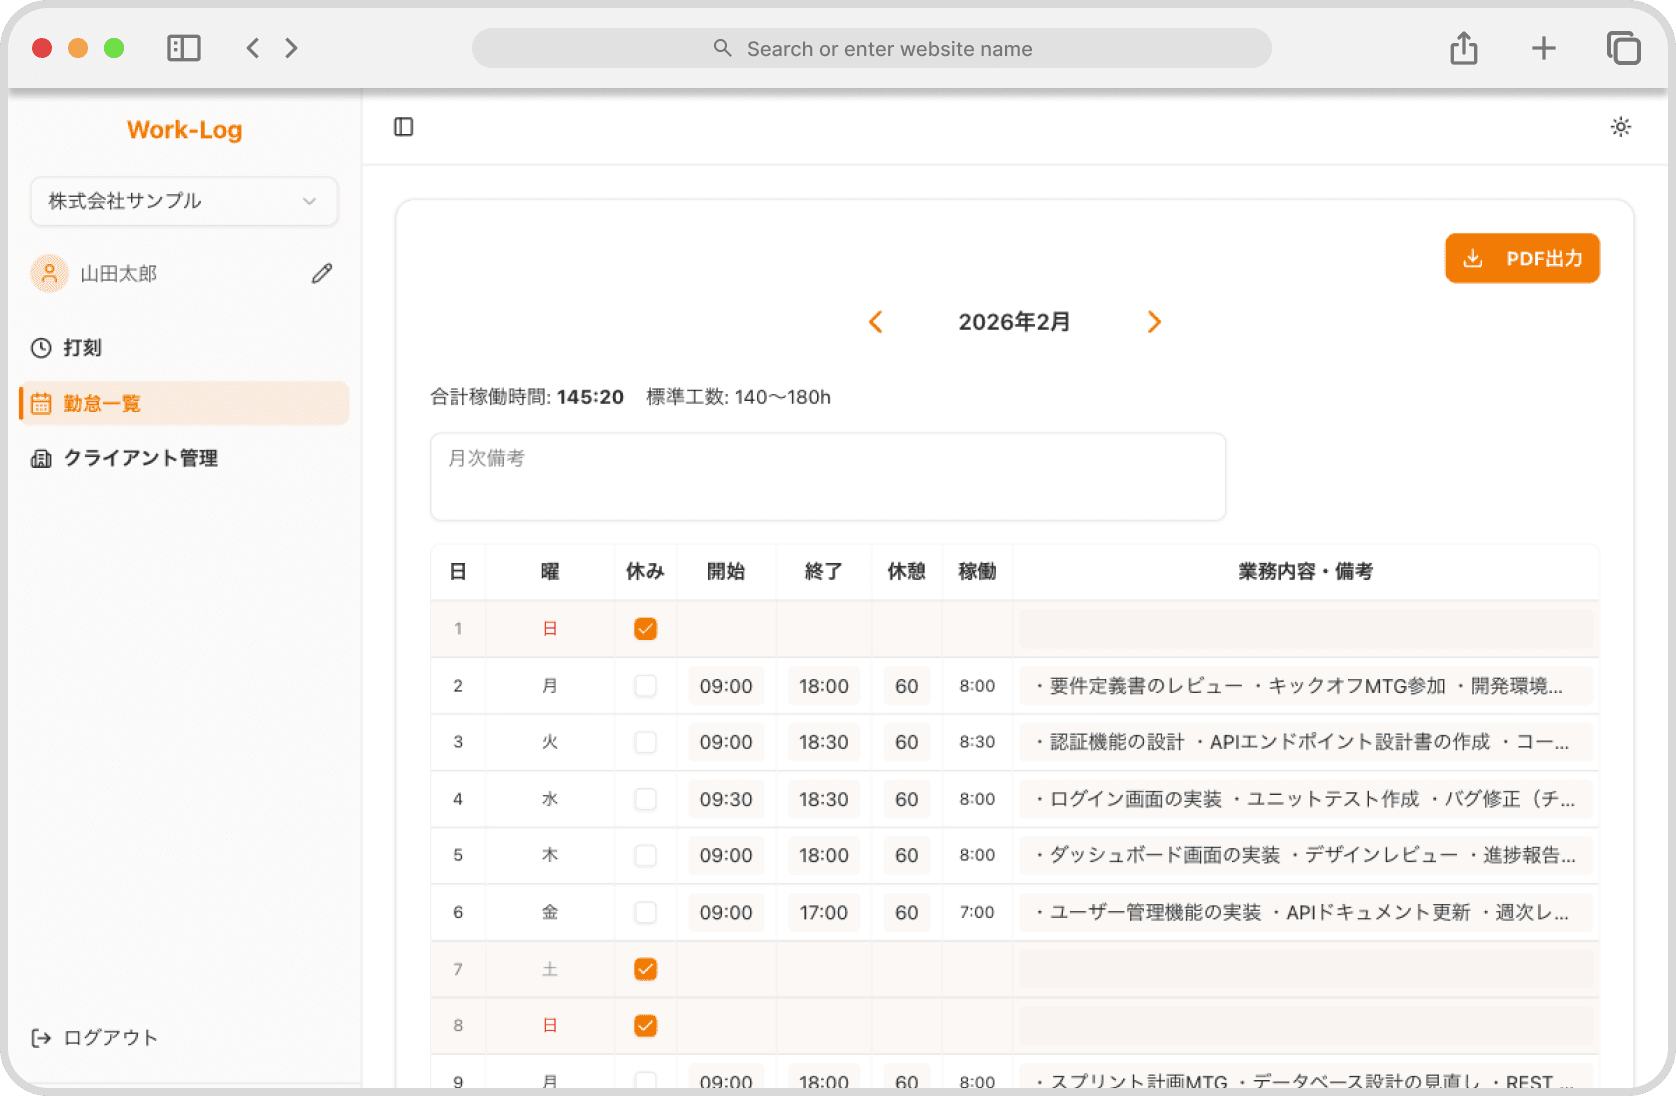Click the 月次備考 monthly notes field
This screenshot has width=1676, height=1096.
pyautogui.click(x=828, y=476)
